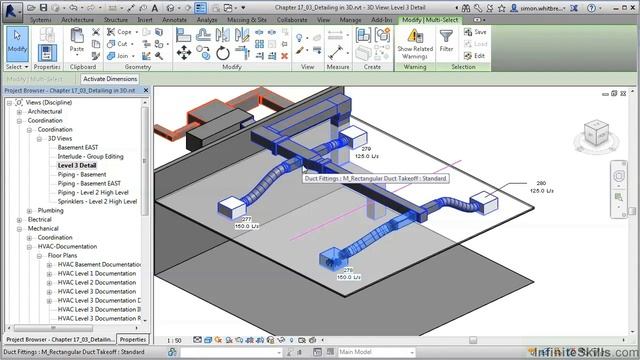Click the Paste clipboard icon
The image size is (640, 360).
[x=77, y=36]
